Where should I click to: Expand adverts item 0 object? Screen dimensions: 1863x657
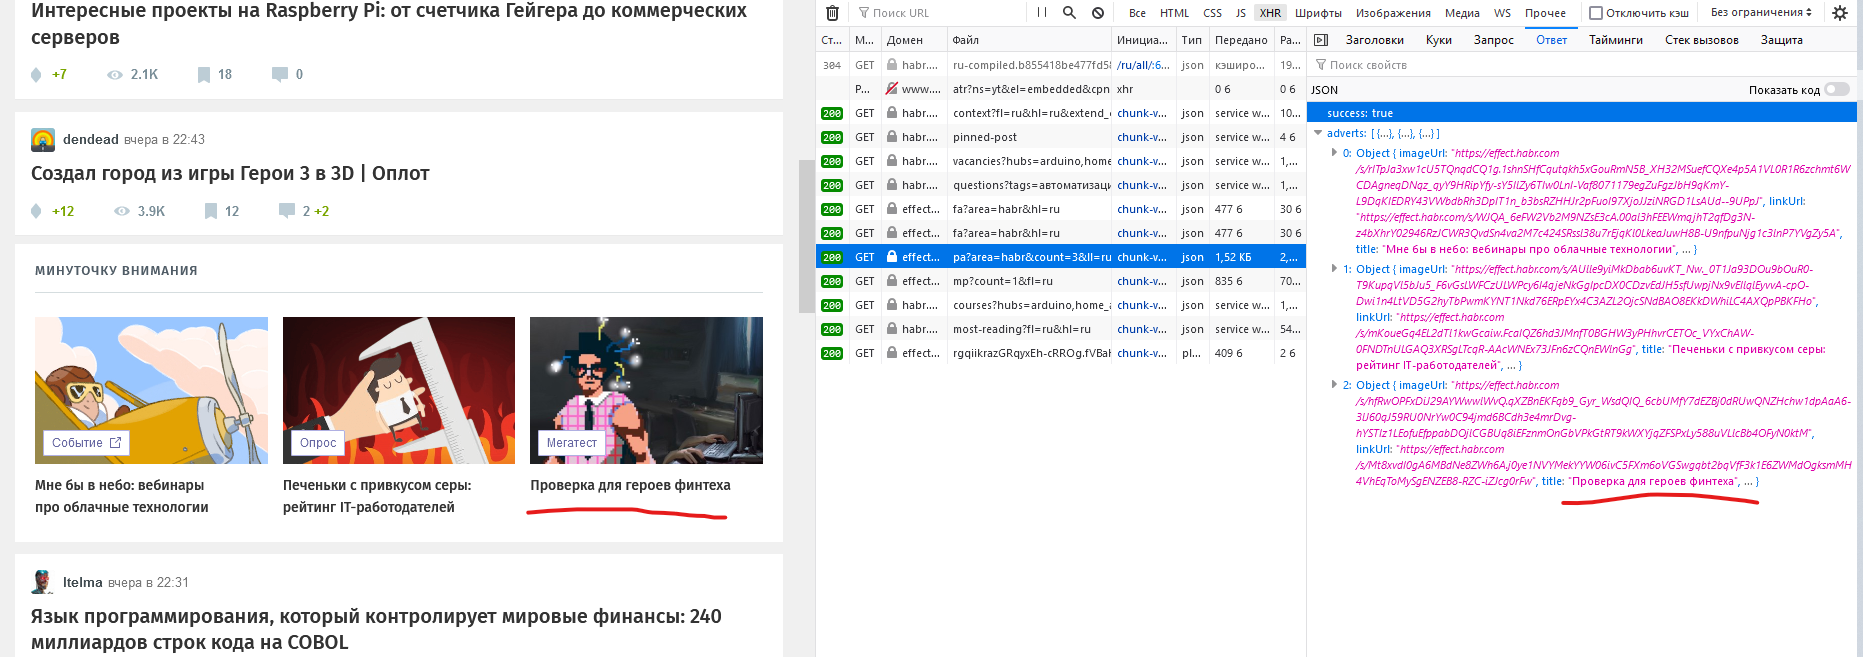(x=1334, y=153)
